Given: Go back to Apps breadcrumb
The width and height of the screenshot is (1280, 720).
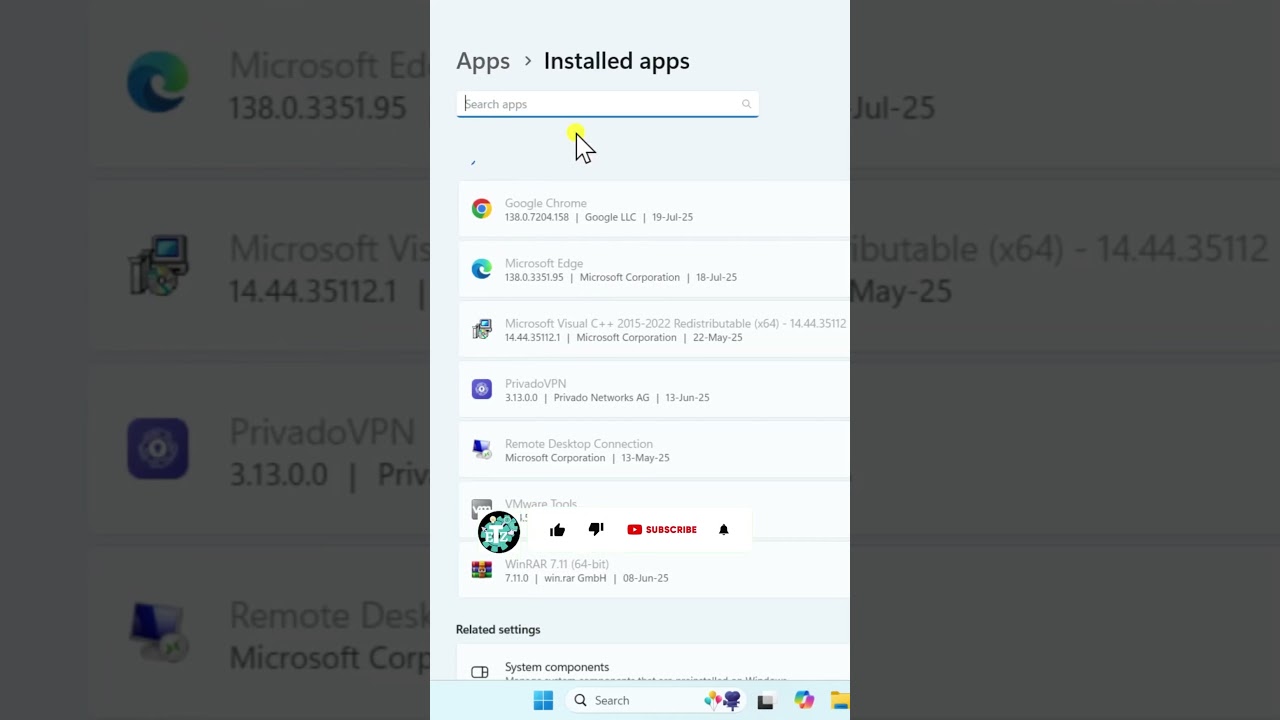Looking at the screenshot, I should (x=483, y=61).
